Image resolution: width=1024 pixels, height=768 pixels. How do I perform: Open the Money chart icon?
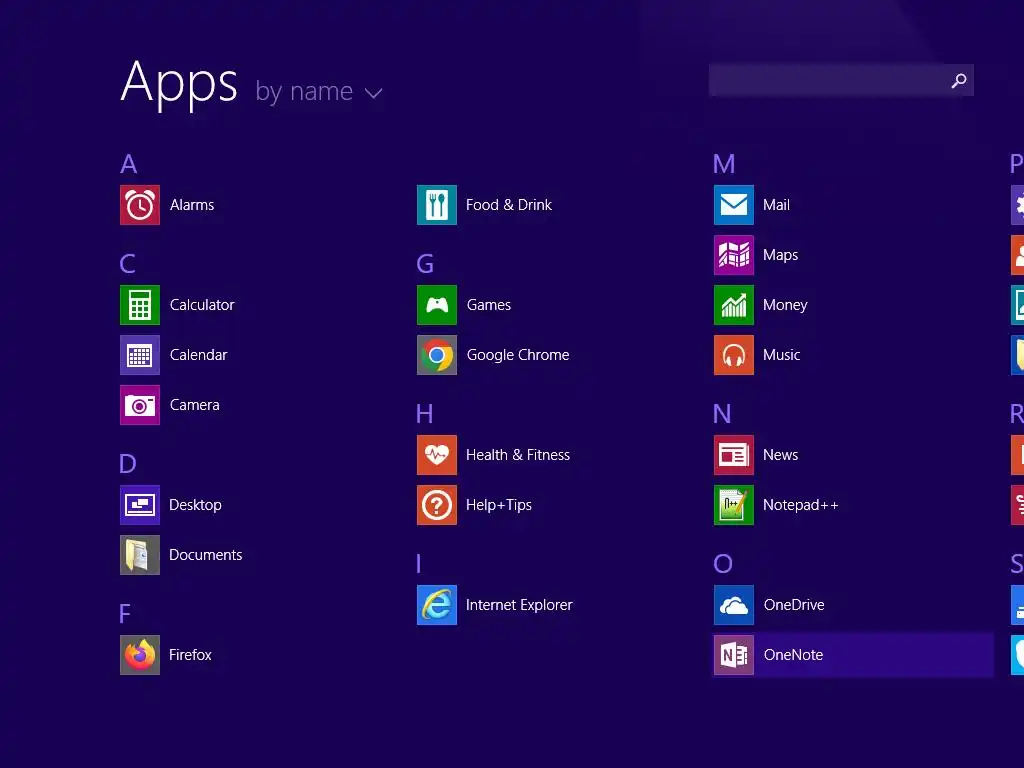pyautogui.click(x=734, y=305)
